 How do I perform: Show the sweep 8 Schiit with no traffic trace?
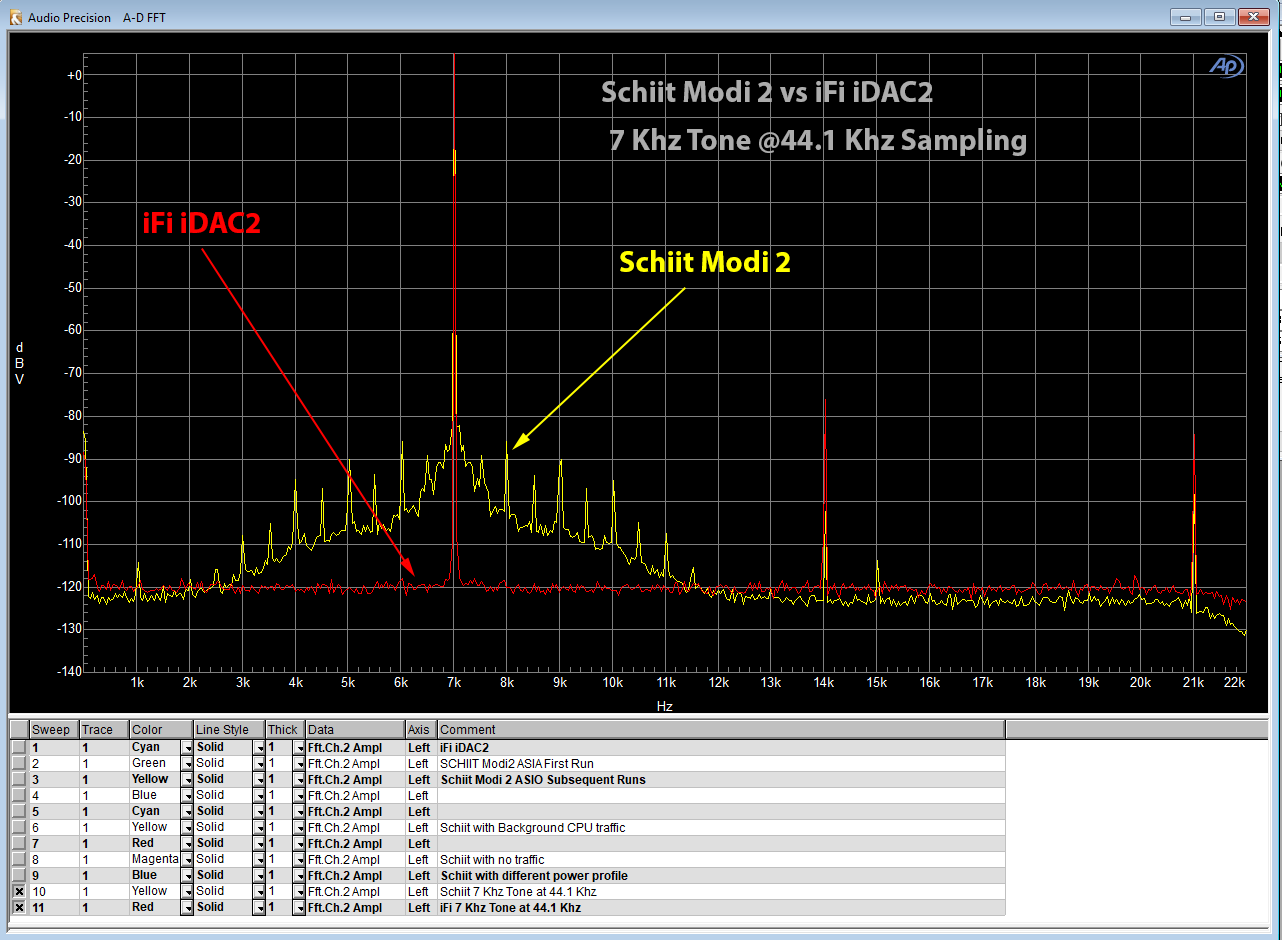pyautogui.click(x=19, y=859)
